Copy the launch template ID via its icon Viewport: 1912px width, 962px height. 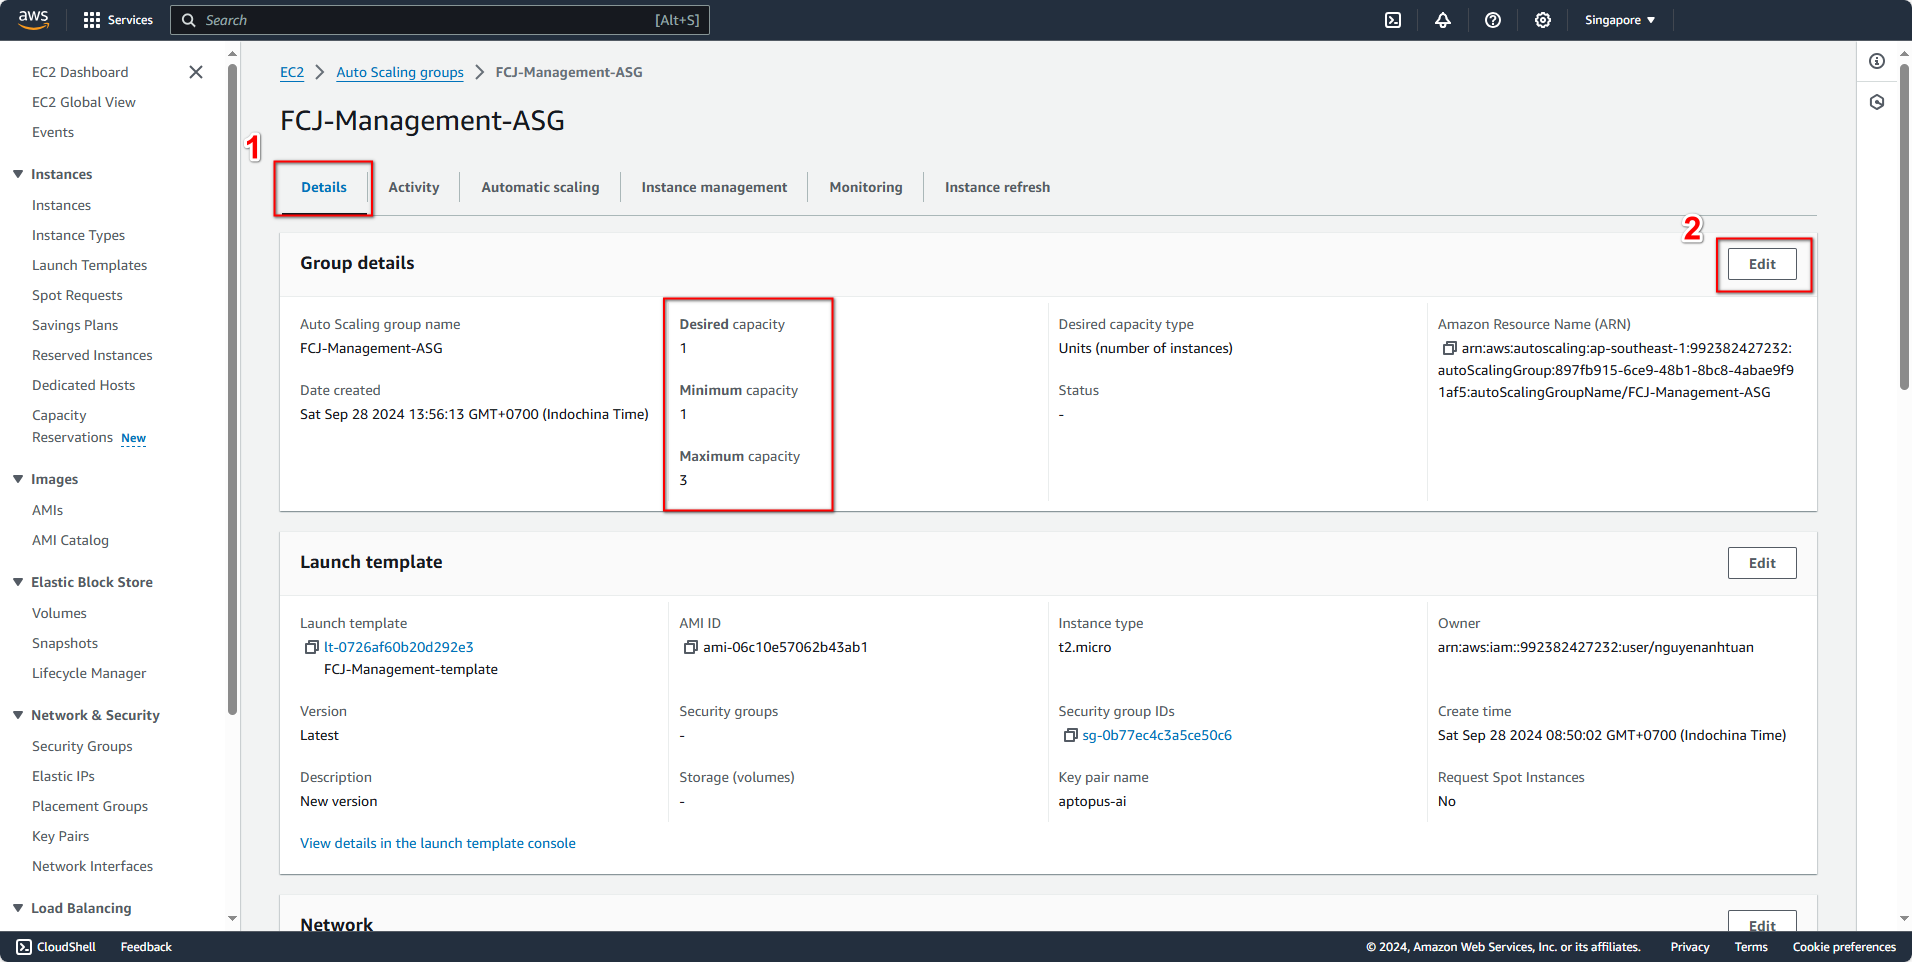pos(311,647)
